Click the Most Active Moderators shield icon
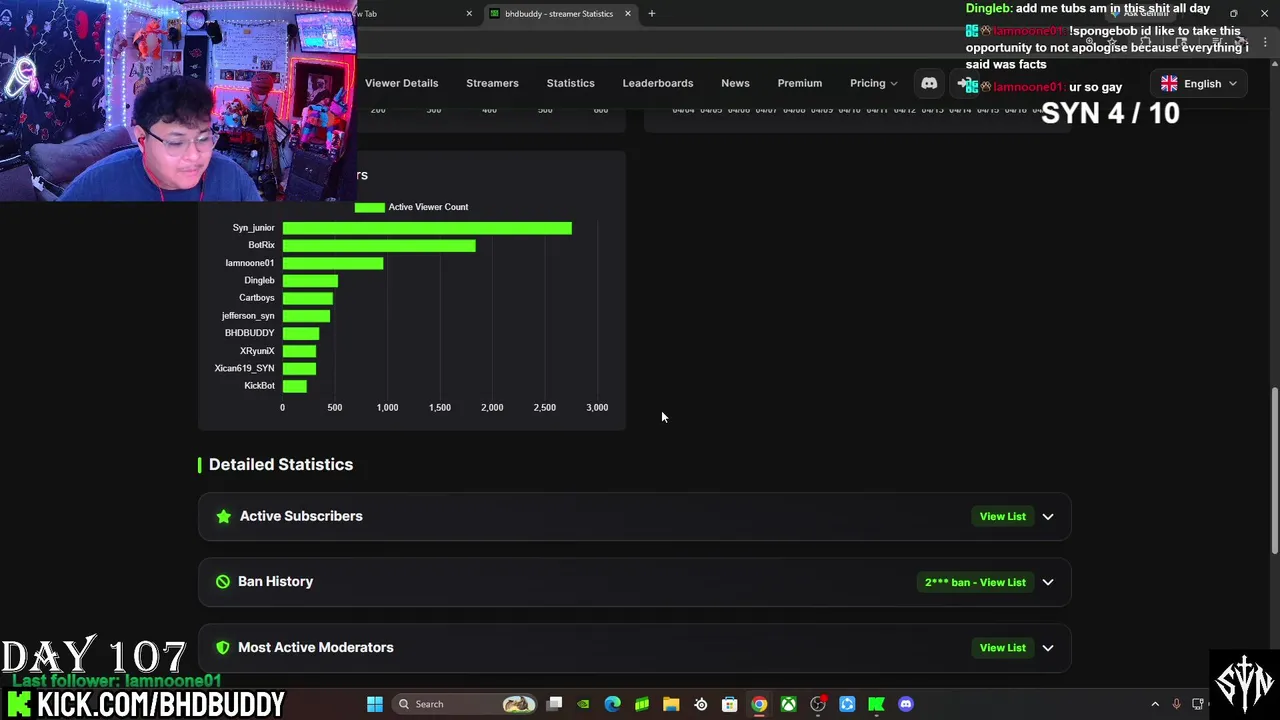Image resolution: width=1280 pixels, height=720 pixels. 223,647
